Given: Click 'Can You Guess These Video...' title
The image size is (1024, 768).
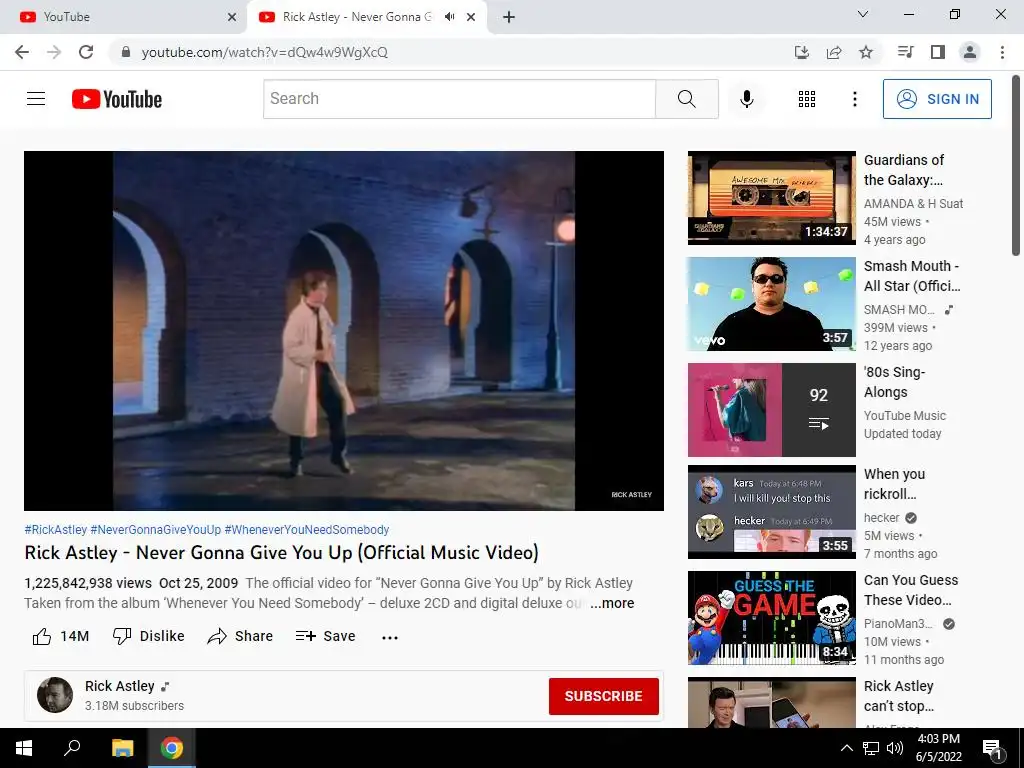Looking at the screenshot, I should (911, 590).
